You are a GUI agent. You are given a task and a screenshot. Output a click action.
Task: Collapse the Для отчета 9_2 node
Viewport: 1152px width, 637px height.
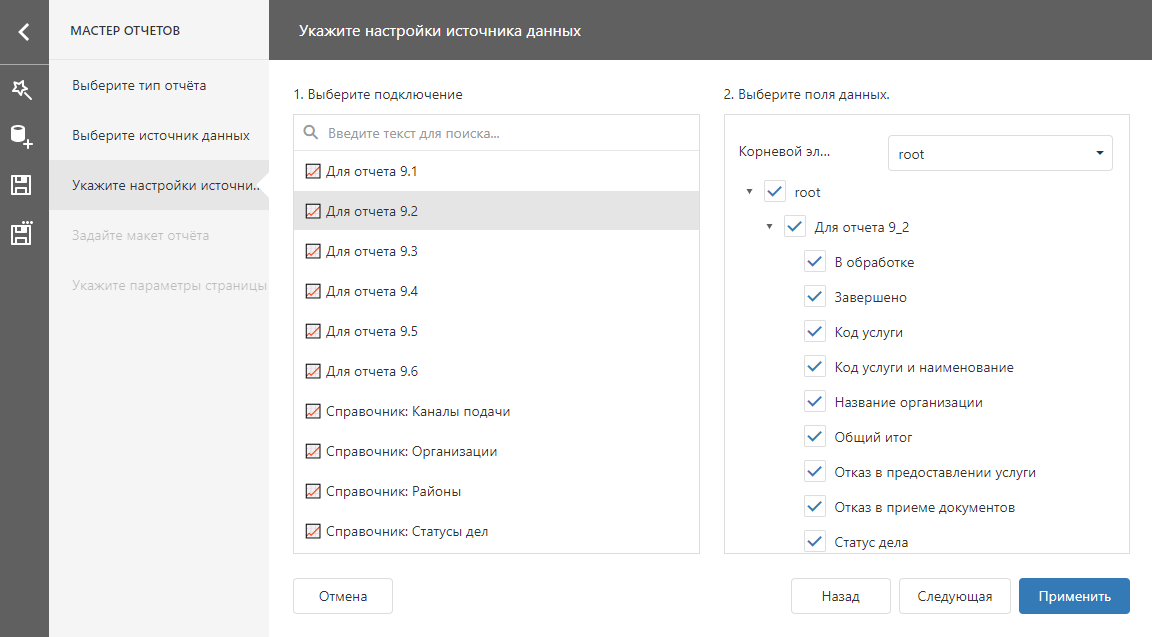point(769,227)
